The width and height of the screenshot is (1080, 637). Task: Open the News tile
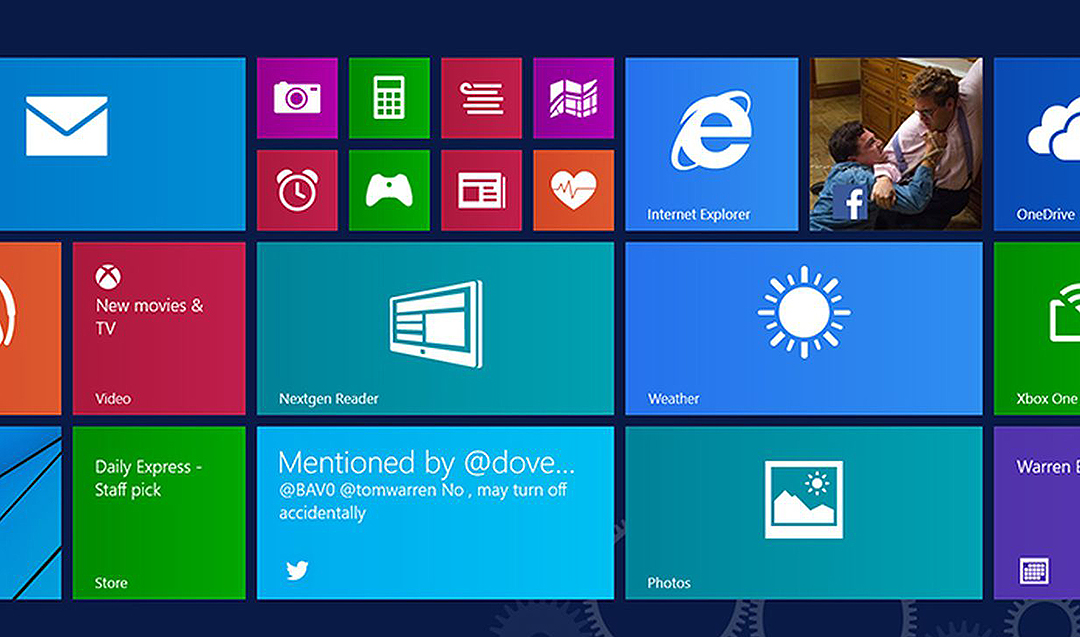click(481, 190)
